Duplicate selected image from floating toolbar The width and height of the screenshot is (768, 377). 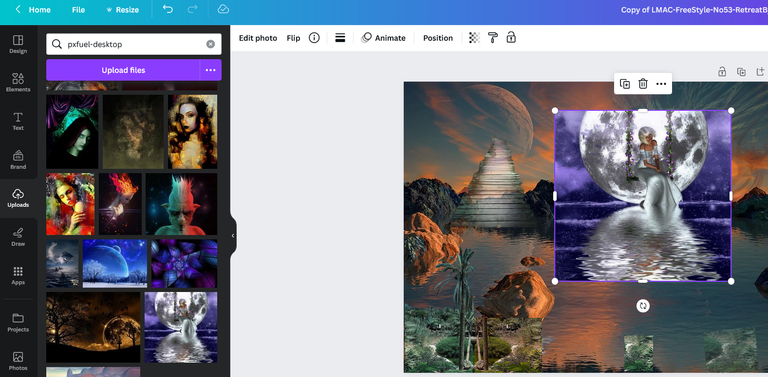pyautogui.click(x=625, y=84)
